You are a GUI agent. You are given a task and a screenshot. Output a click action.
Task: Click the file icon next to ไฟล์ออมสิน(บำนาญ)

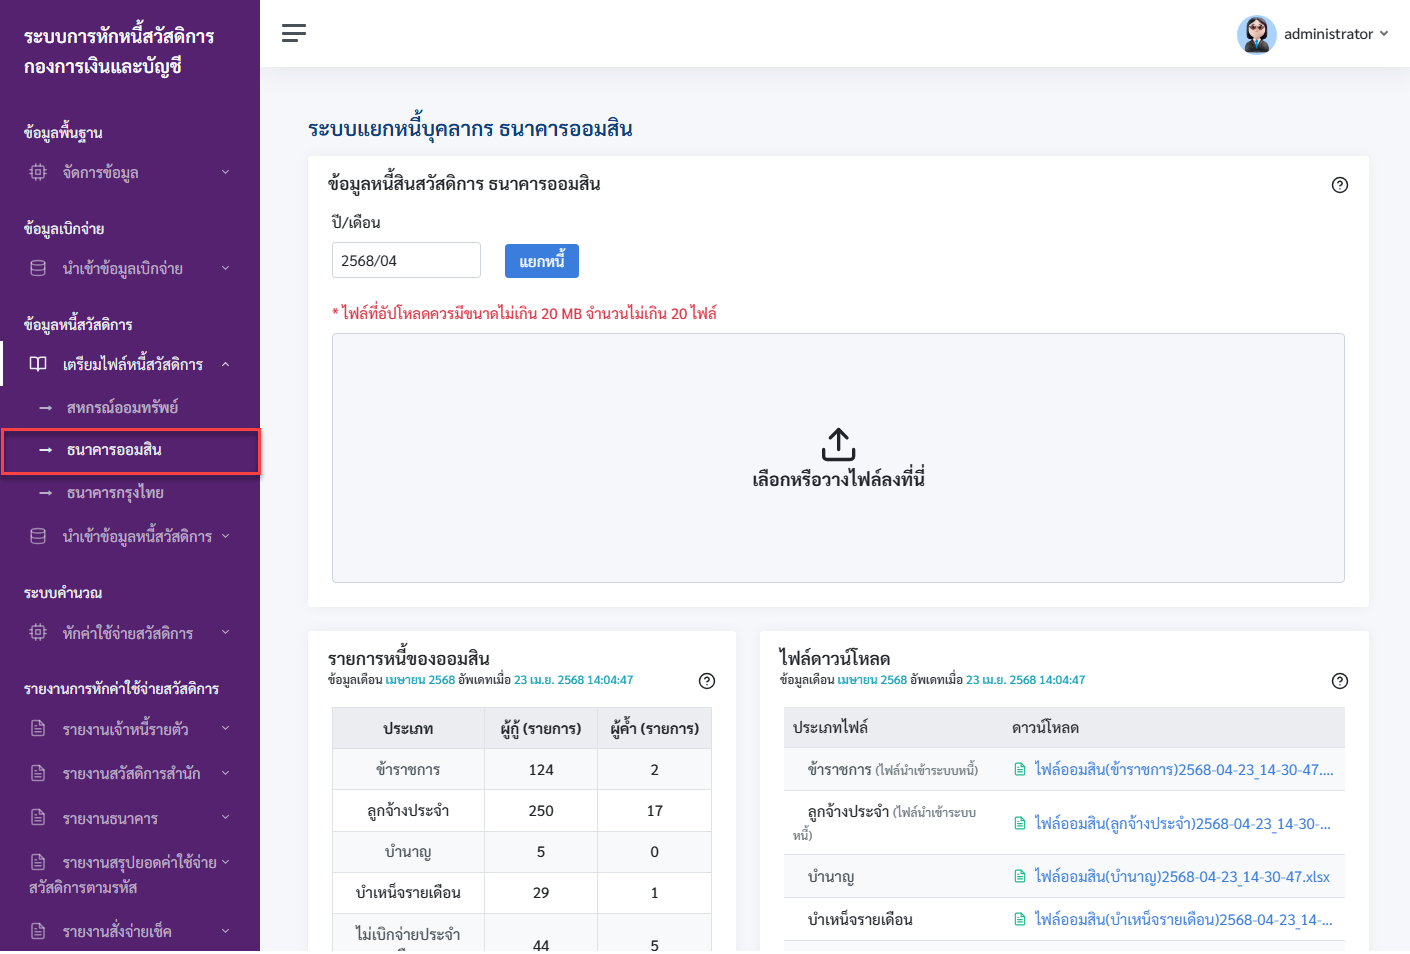tap(1020, 877)
